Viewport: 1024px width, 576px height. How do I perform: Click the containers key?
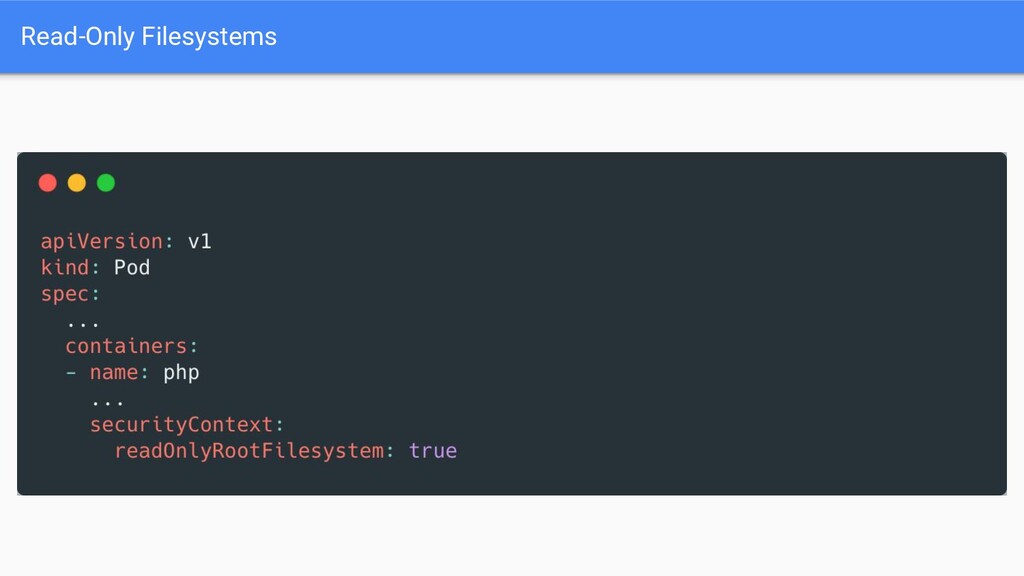pos(126,346)
